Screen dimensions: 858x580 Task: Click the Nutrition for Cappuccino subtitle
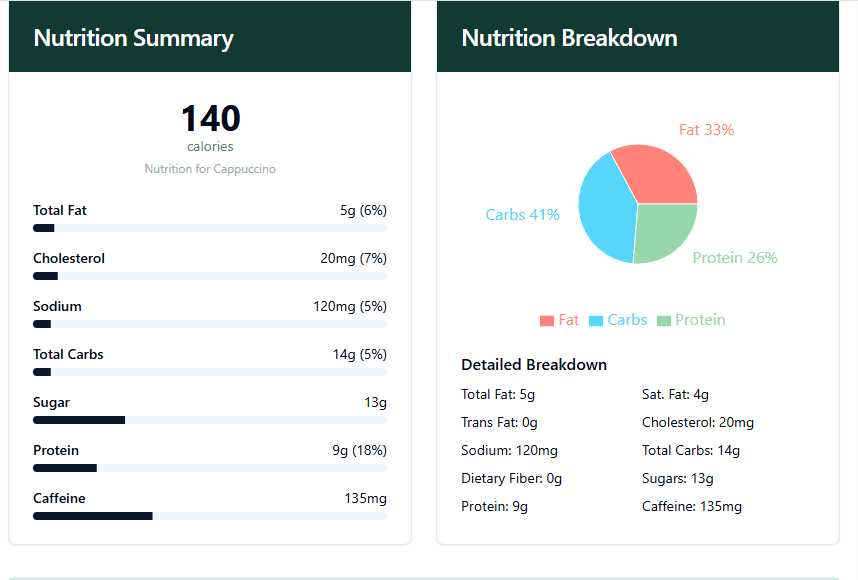pyautogui.click(x=210, y=169)
